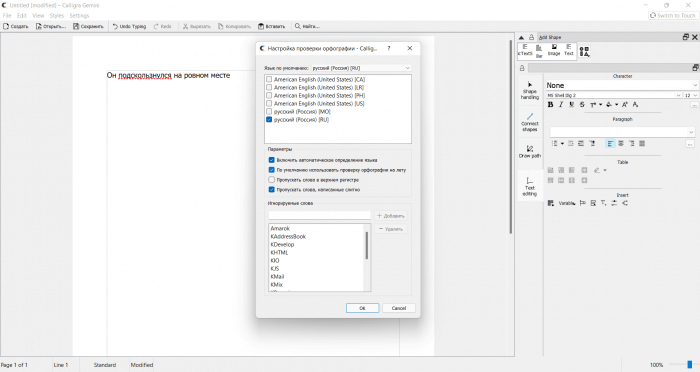Align paragraph text to the left
700x372 pixels.
pos(610,143)
